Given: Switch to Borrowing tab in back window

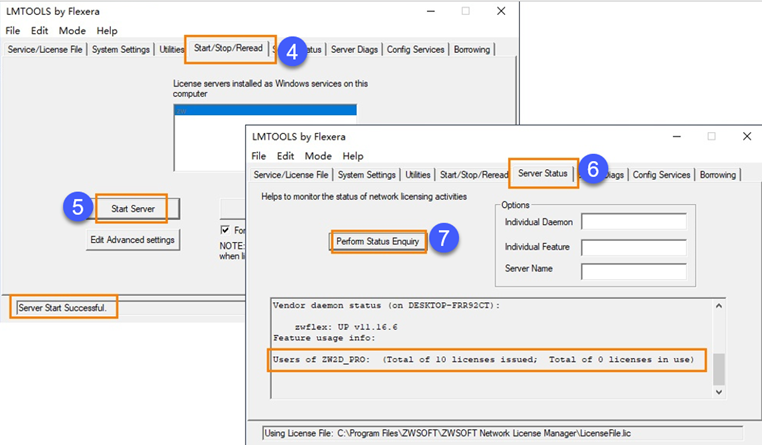Looking at the screenshot, I should pyautogui.click(x=472, y=50).
